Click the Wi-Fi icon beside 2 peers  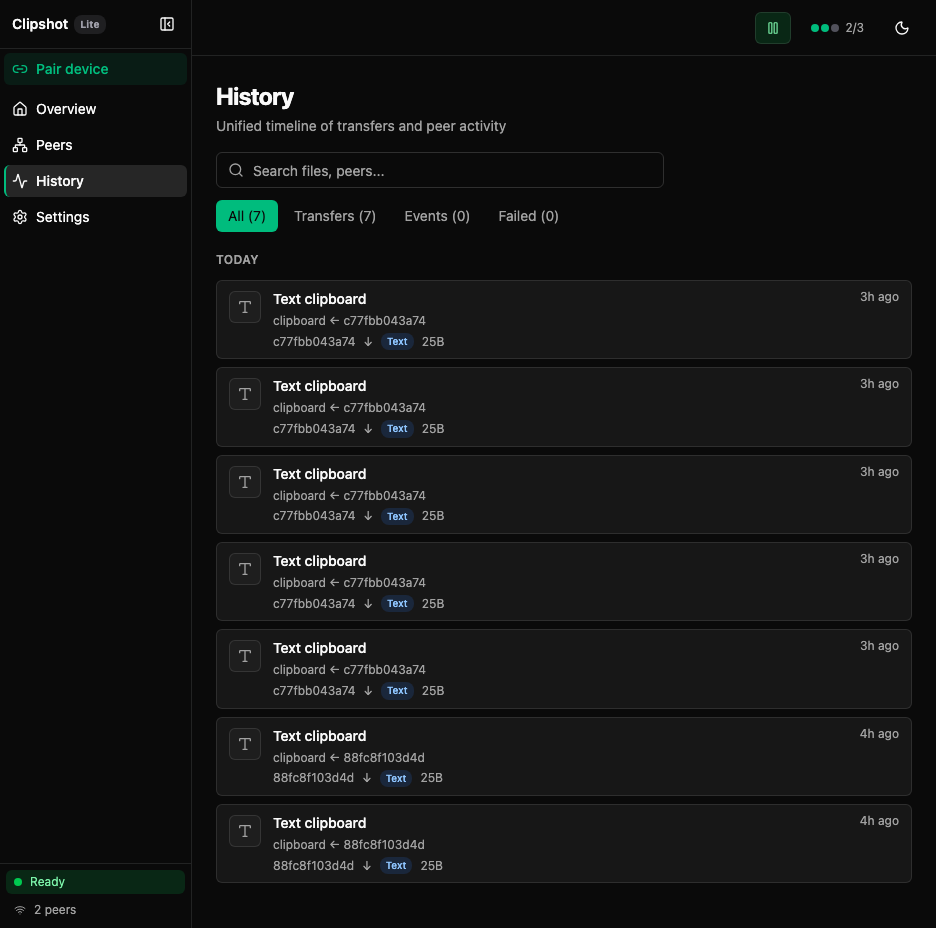21,910
